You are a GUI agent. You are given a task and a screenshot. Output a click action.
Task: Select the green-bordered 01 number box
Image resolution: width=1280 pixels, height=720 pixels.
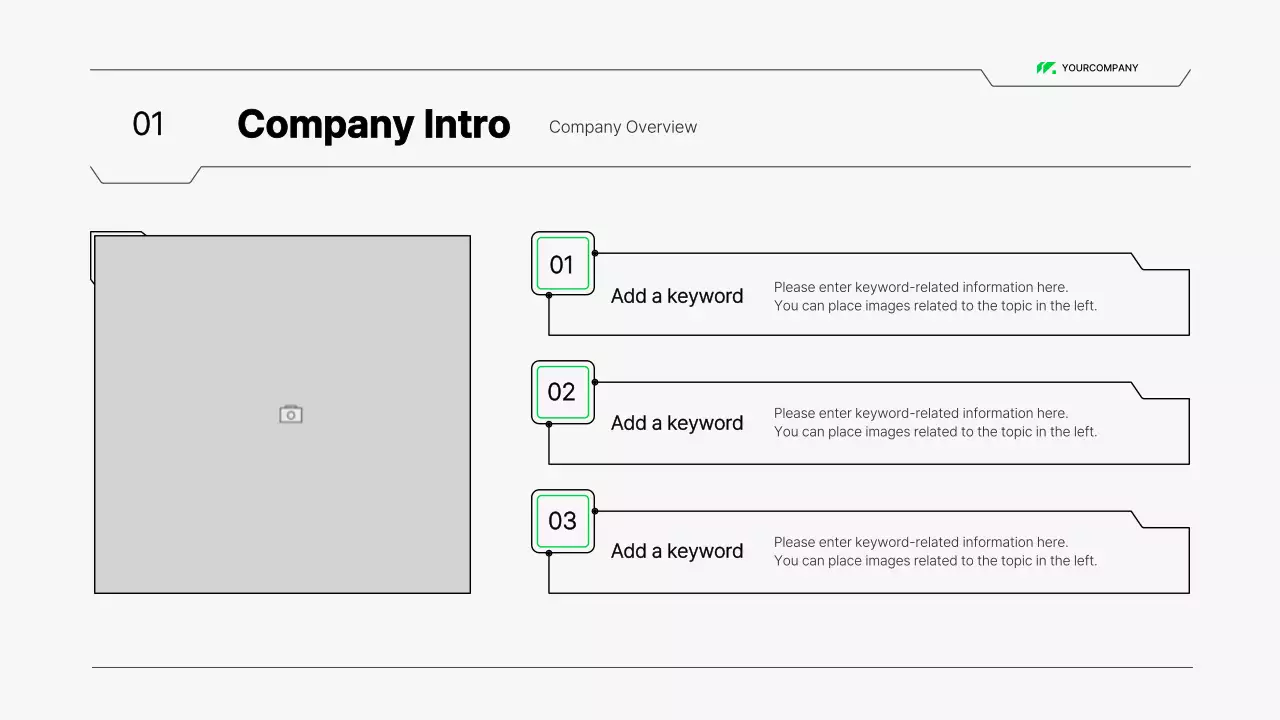(562, 264)
